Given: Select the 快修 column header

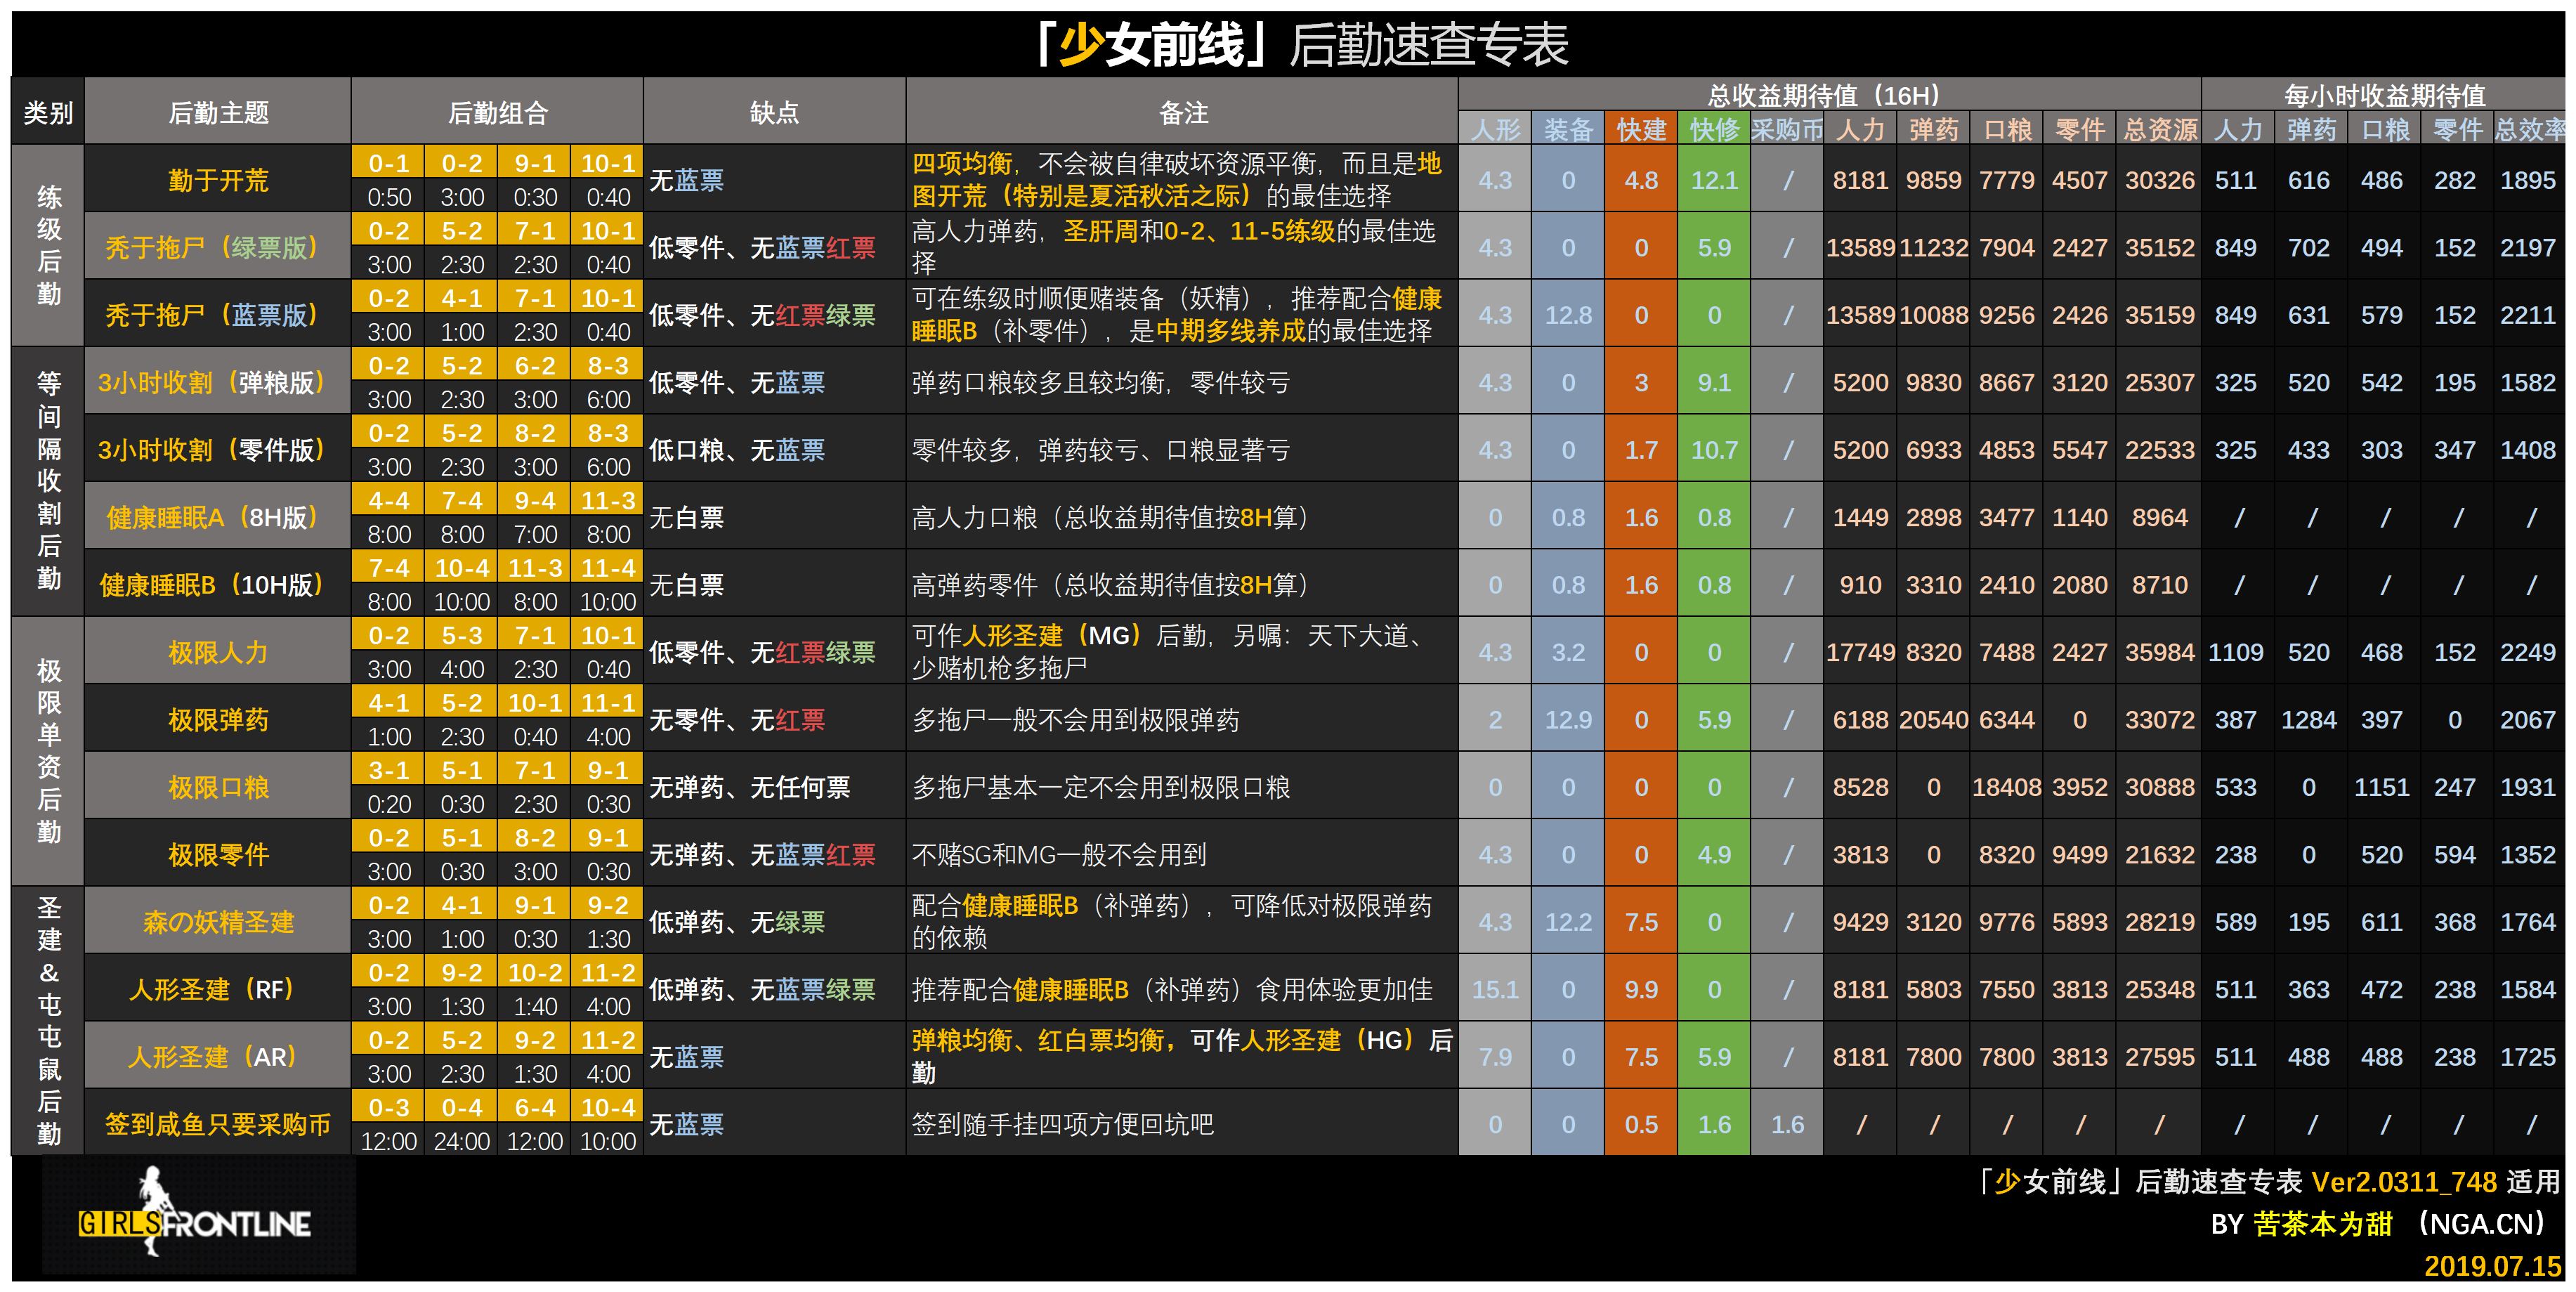Looking at the screenshot, I should 1713,128.
